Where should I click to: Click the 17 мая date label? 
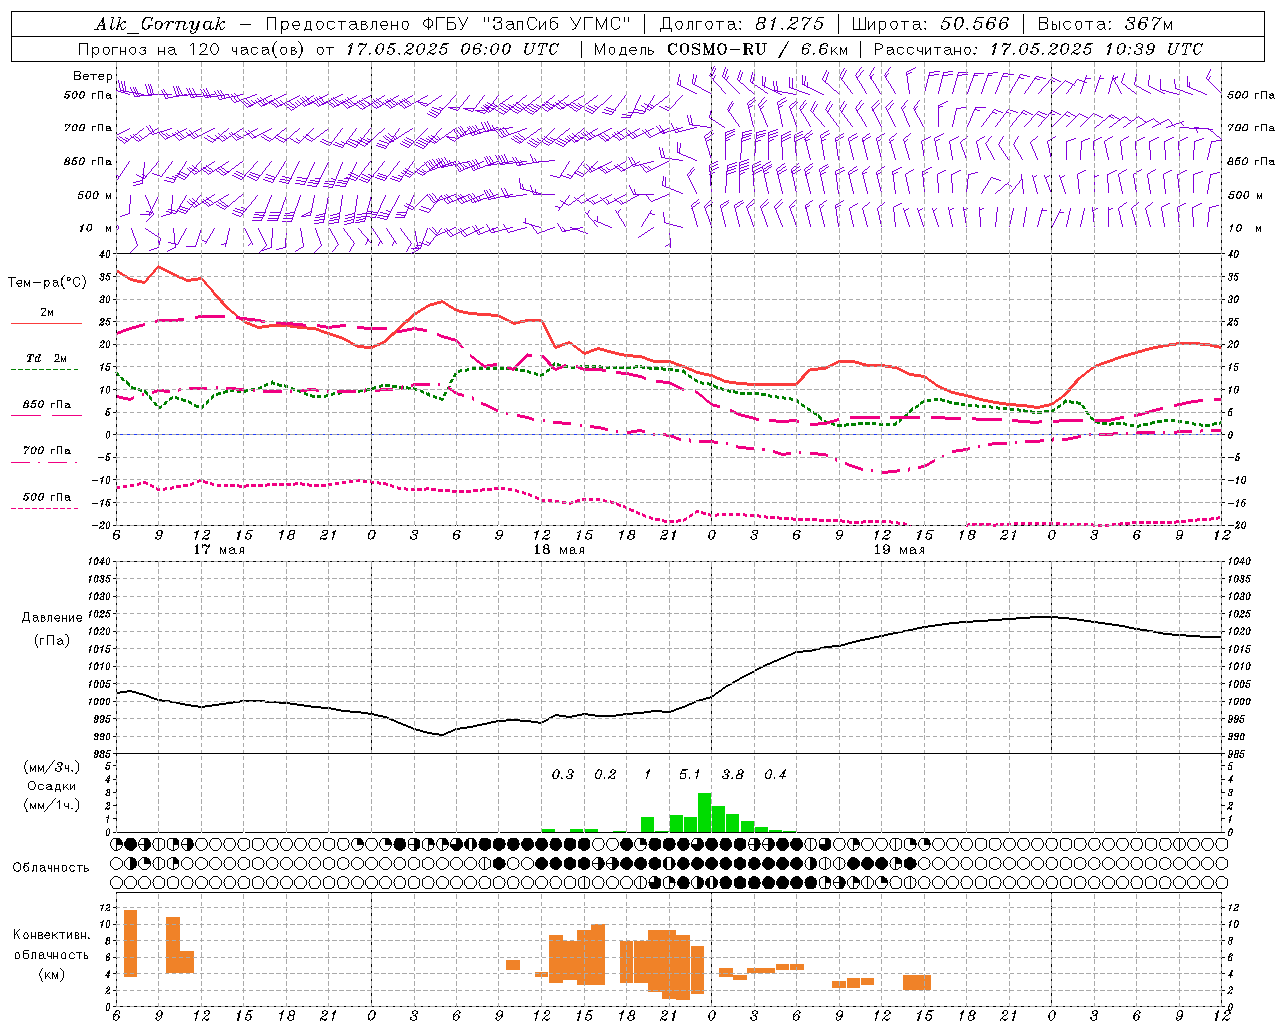219,549
